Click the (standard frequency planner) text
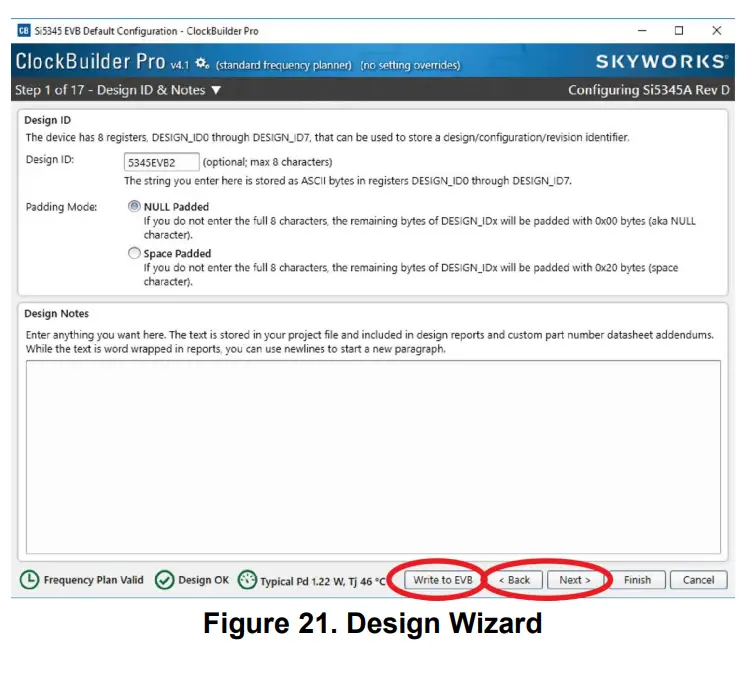 point(284,65)
